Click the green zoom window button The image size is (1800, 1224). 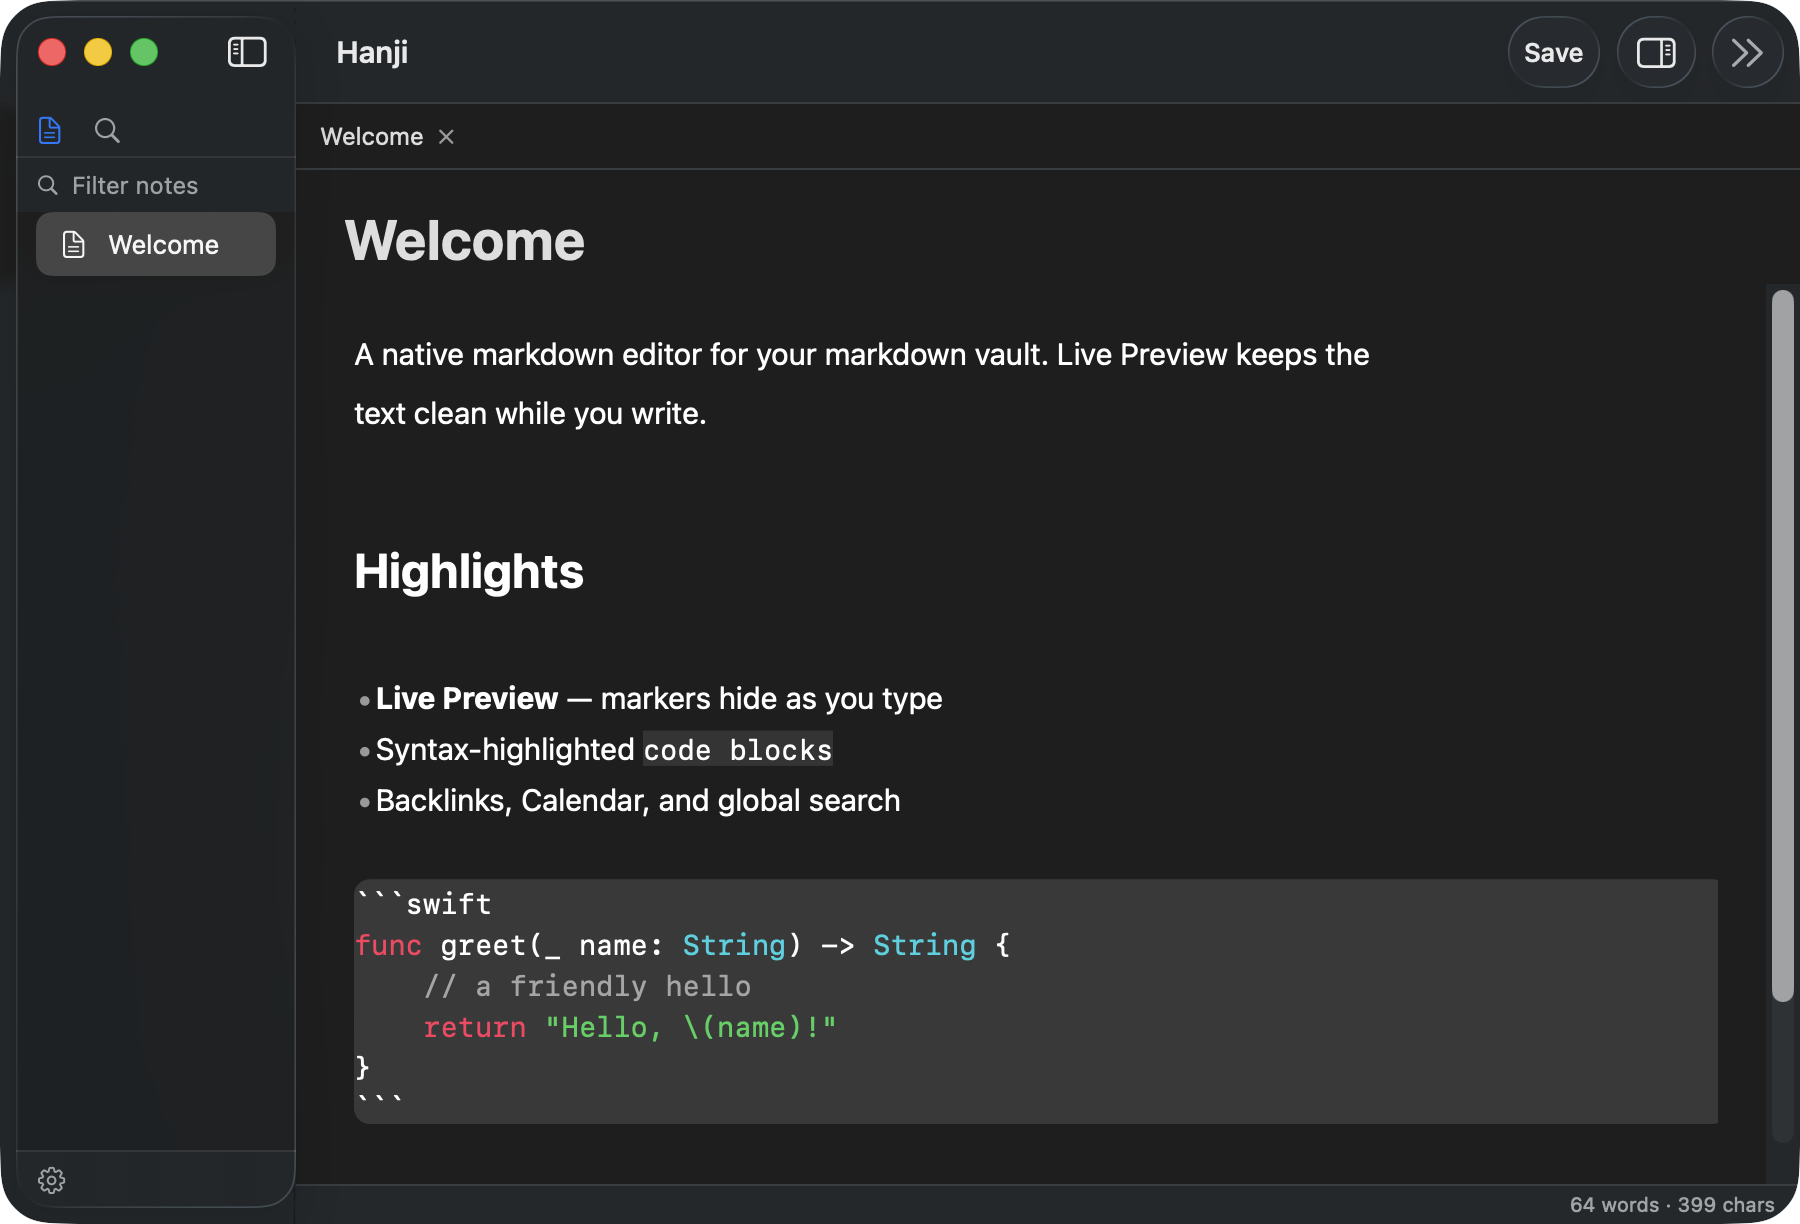[x=144, y=52]
